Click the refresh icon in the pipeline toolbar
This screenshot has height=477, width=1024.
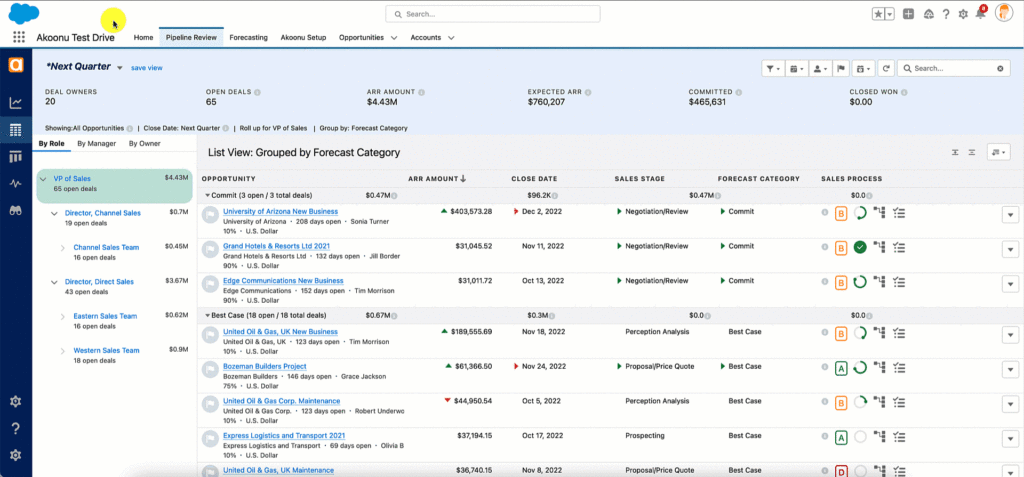coord(885,68)
